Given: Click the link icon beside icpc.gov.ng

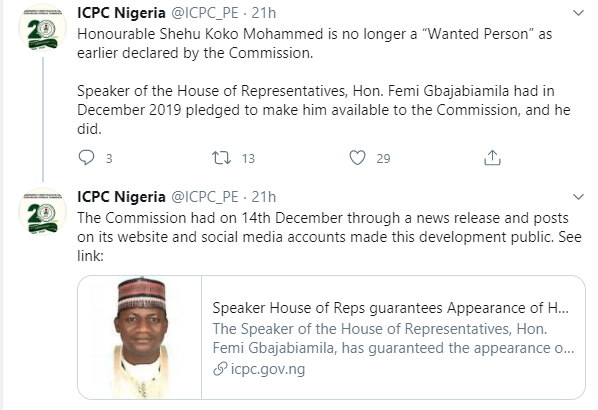Looking at the screenshot, I should coord(220,369).
